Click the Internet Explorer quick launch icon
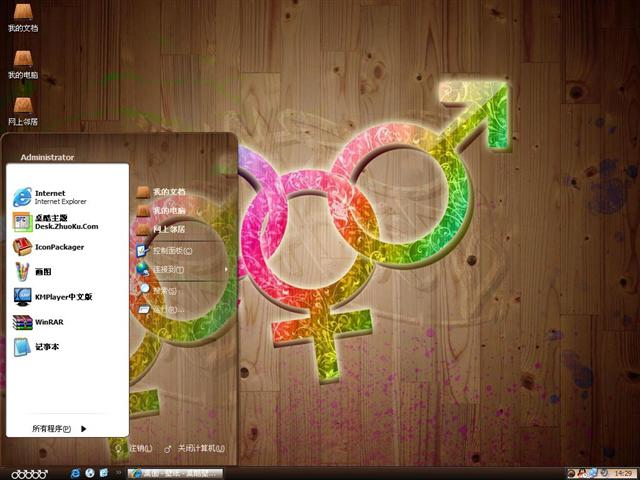Screen dimensions: 640x480 [75, 473]
